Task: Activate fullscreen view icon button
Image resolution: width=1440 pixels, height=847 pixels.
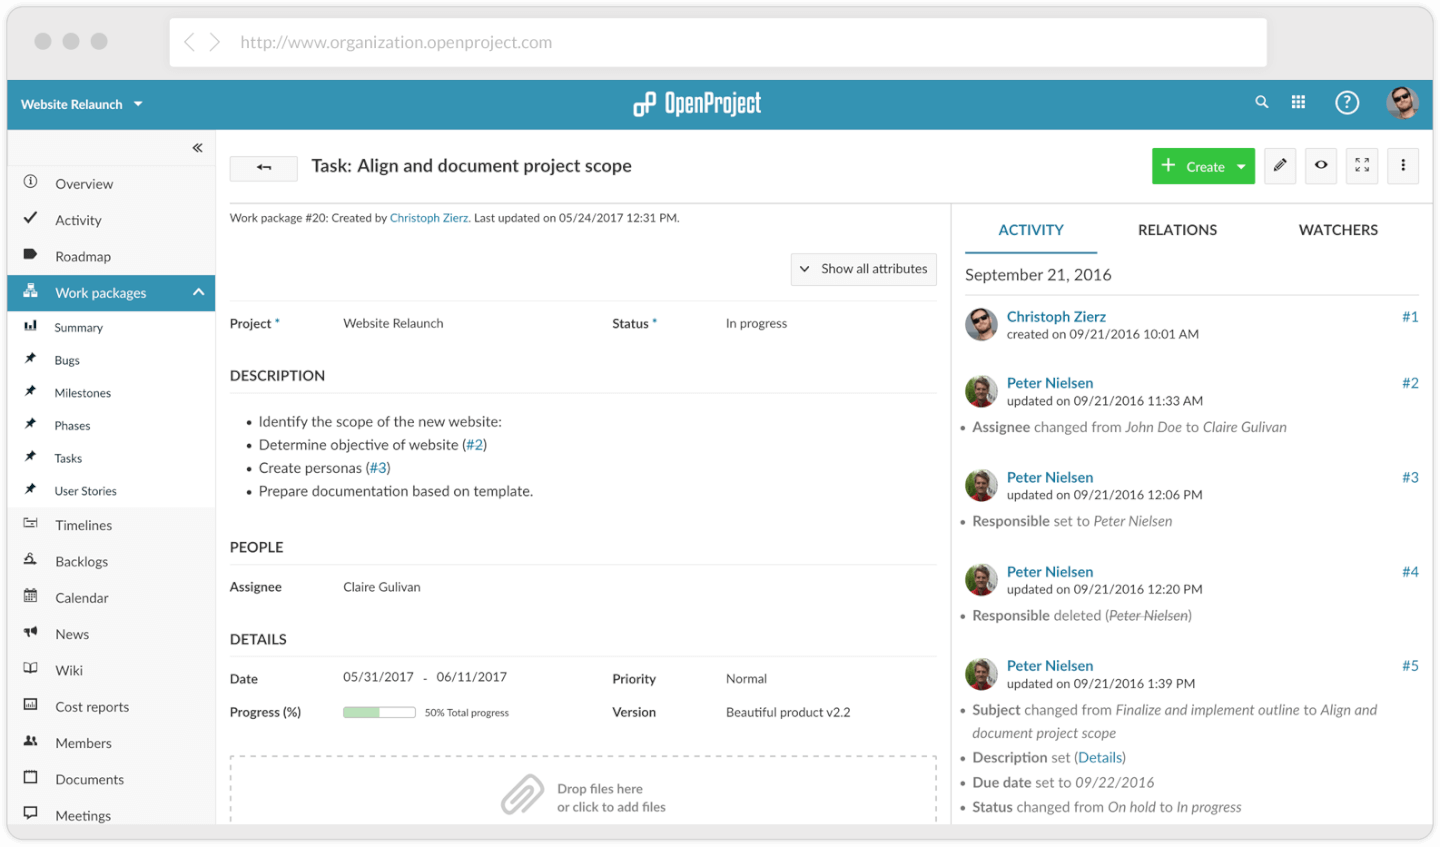Action: (x=1362, y=166)
